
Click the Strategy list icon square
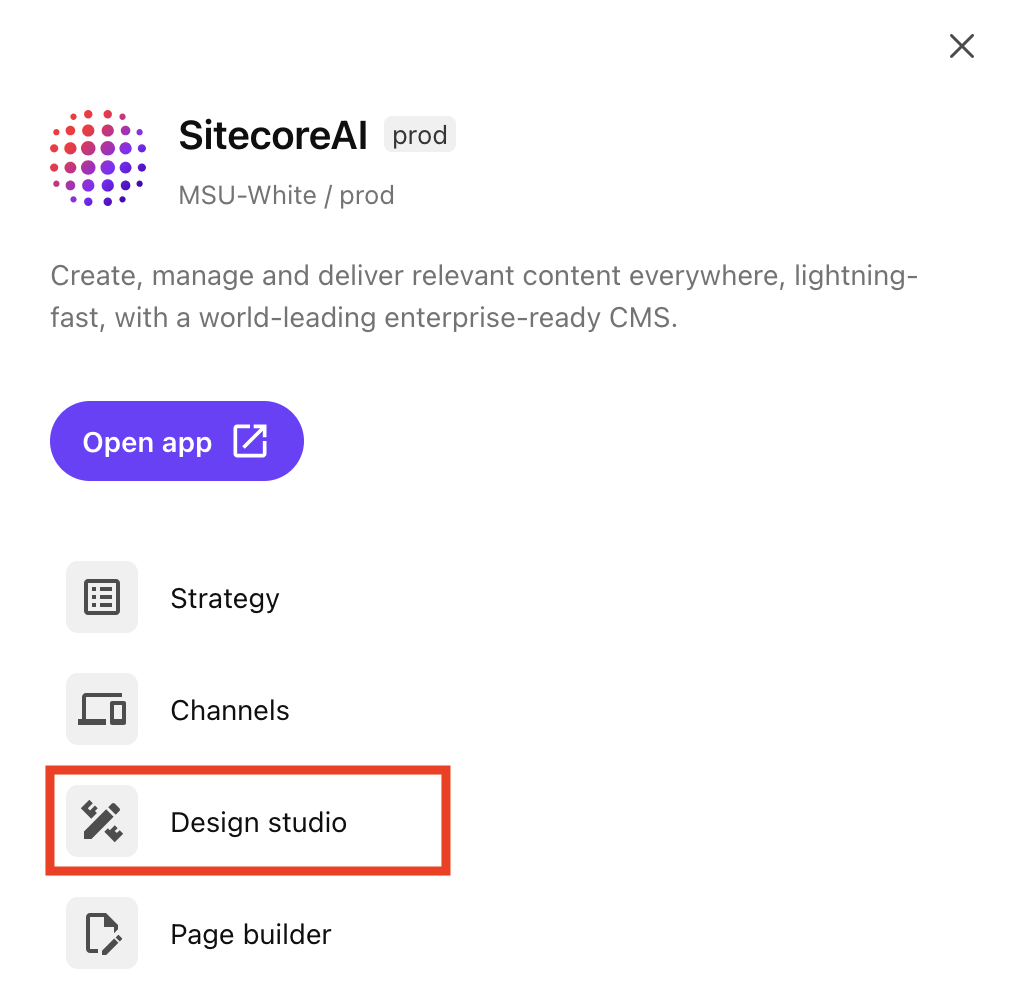(101, 597)
